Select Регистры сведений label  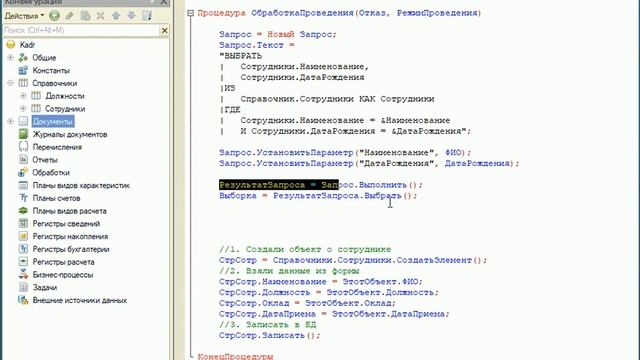pos(66,223)
